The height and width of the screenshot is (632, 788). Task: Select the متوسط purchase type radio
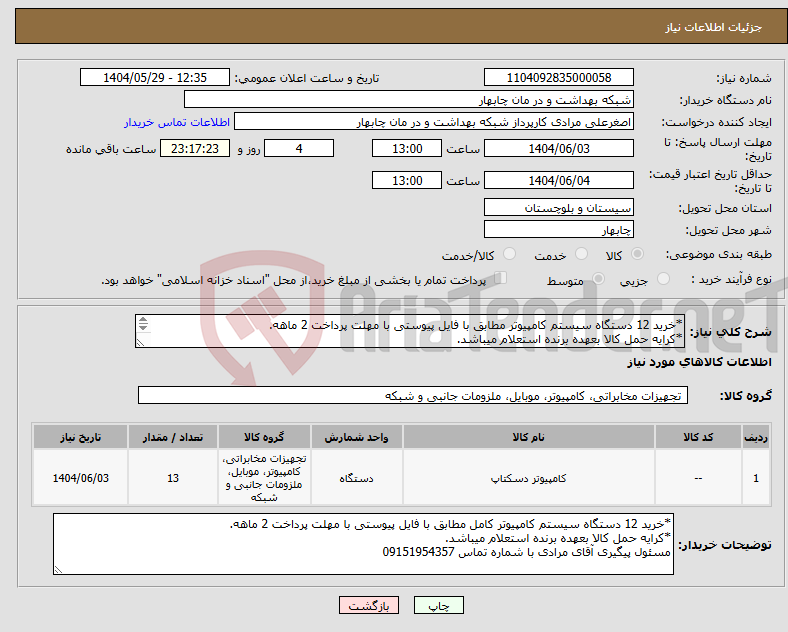point(598,279)
